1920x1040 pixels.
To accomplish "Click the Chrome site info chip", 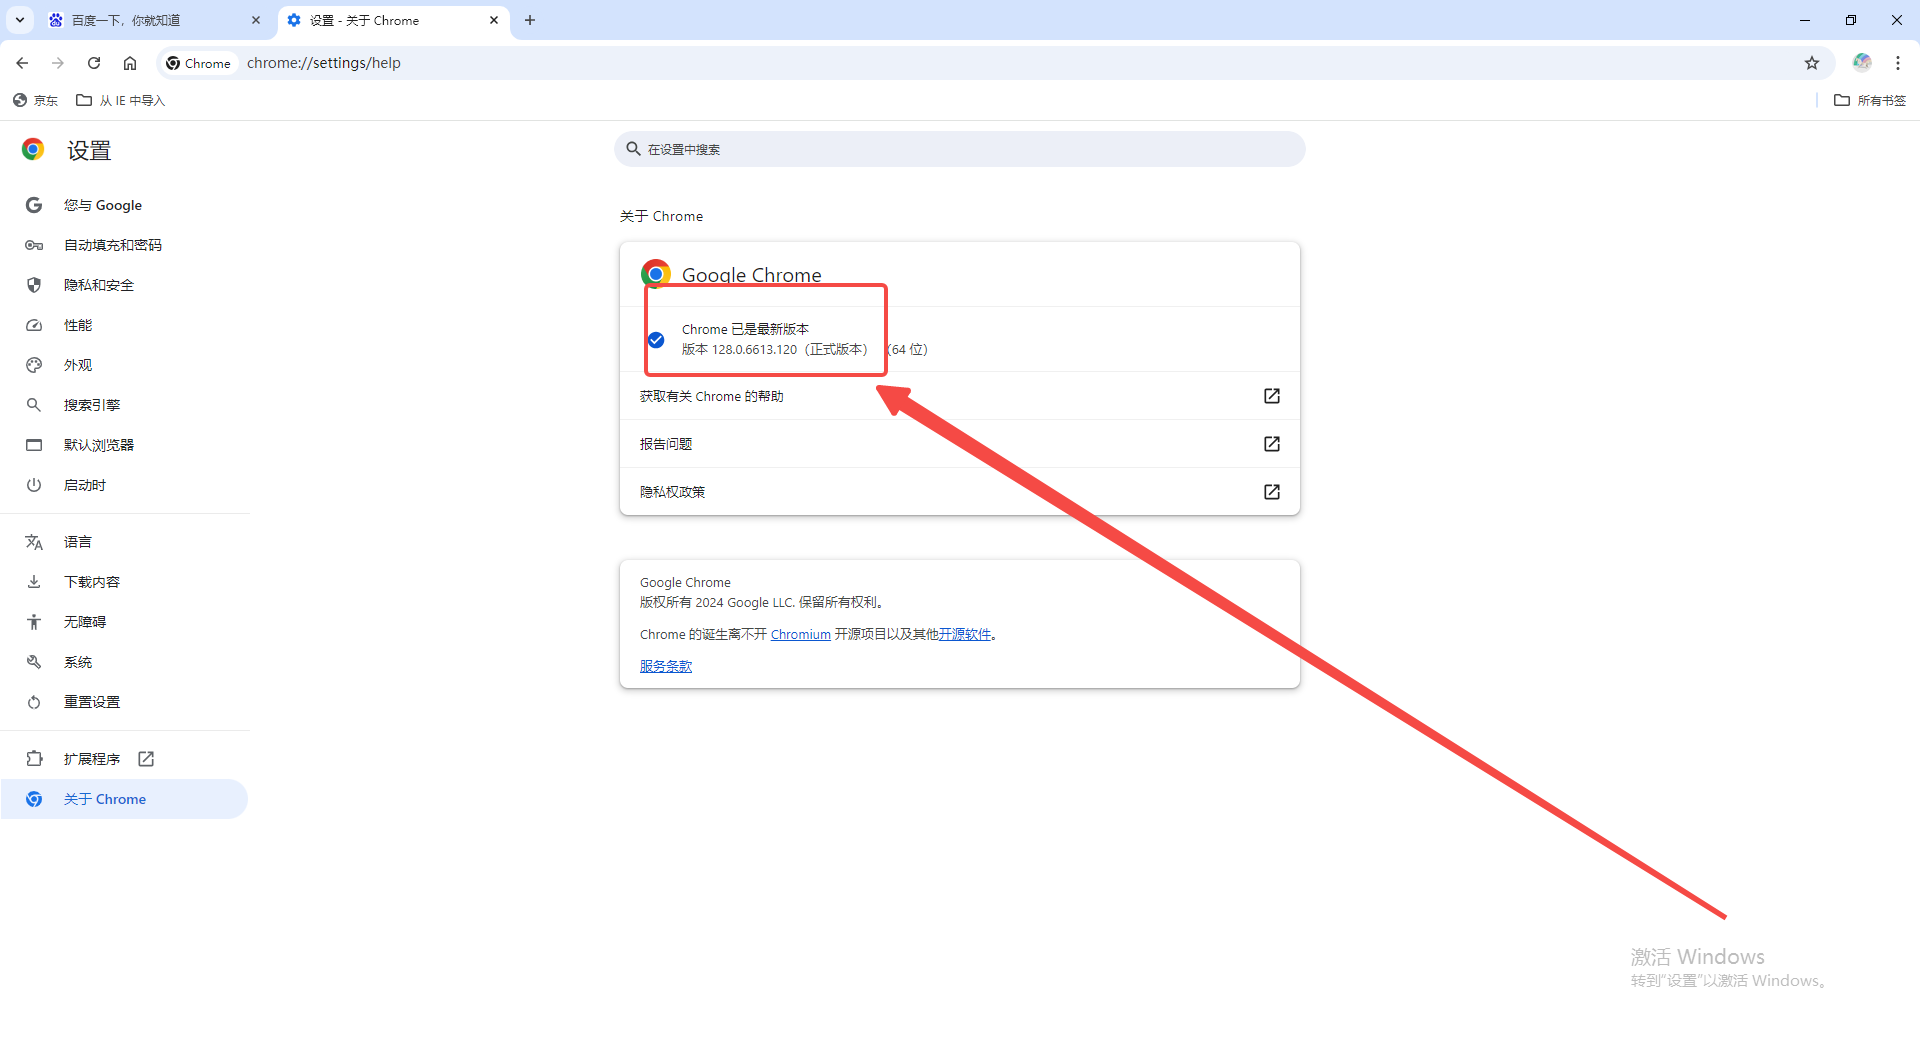I will (199, 63).
